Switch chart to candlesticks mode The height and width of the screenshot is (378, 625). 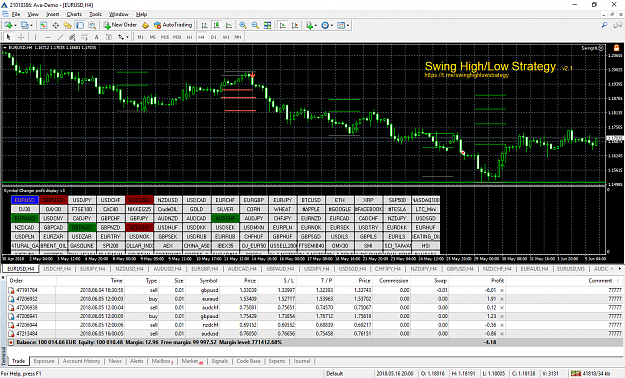pyautogui.click(x=216, y=25)
